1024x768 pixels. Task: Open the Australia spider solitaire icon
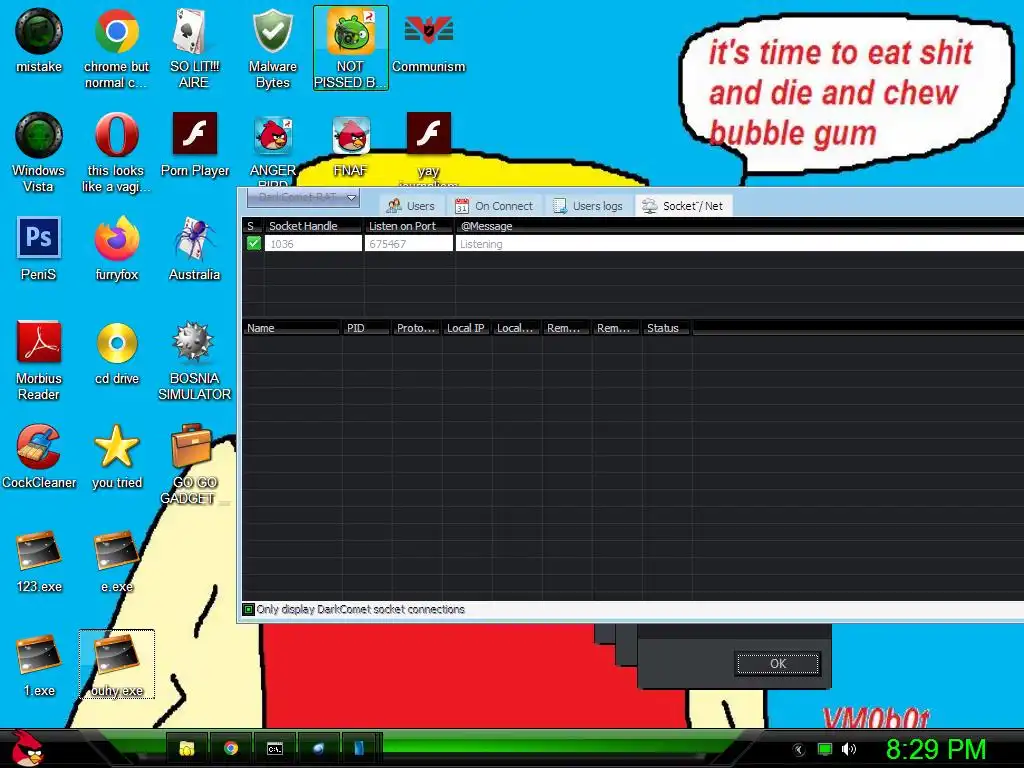pos(194,249)
